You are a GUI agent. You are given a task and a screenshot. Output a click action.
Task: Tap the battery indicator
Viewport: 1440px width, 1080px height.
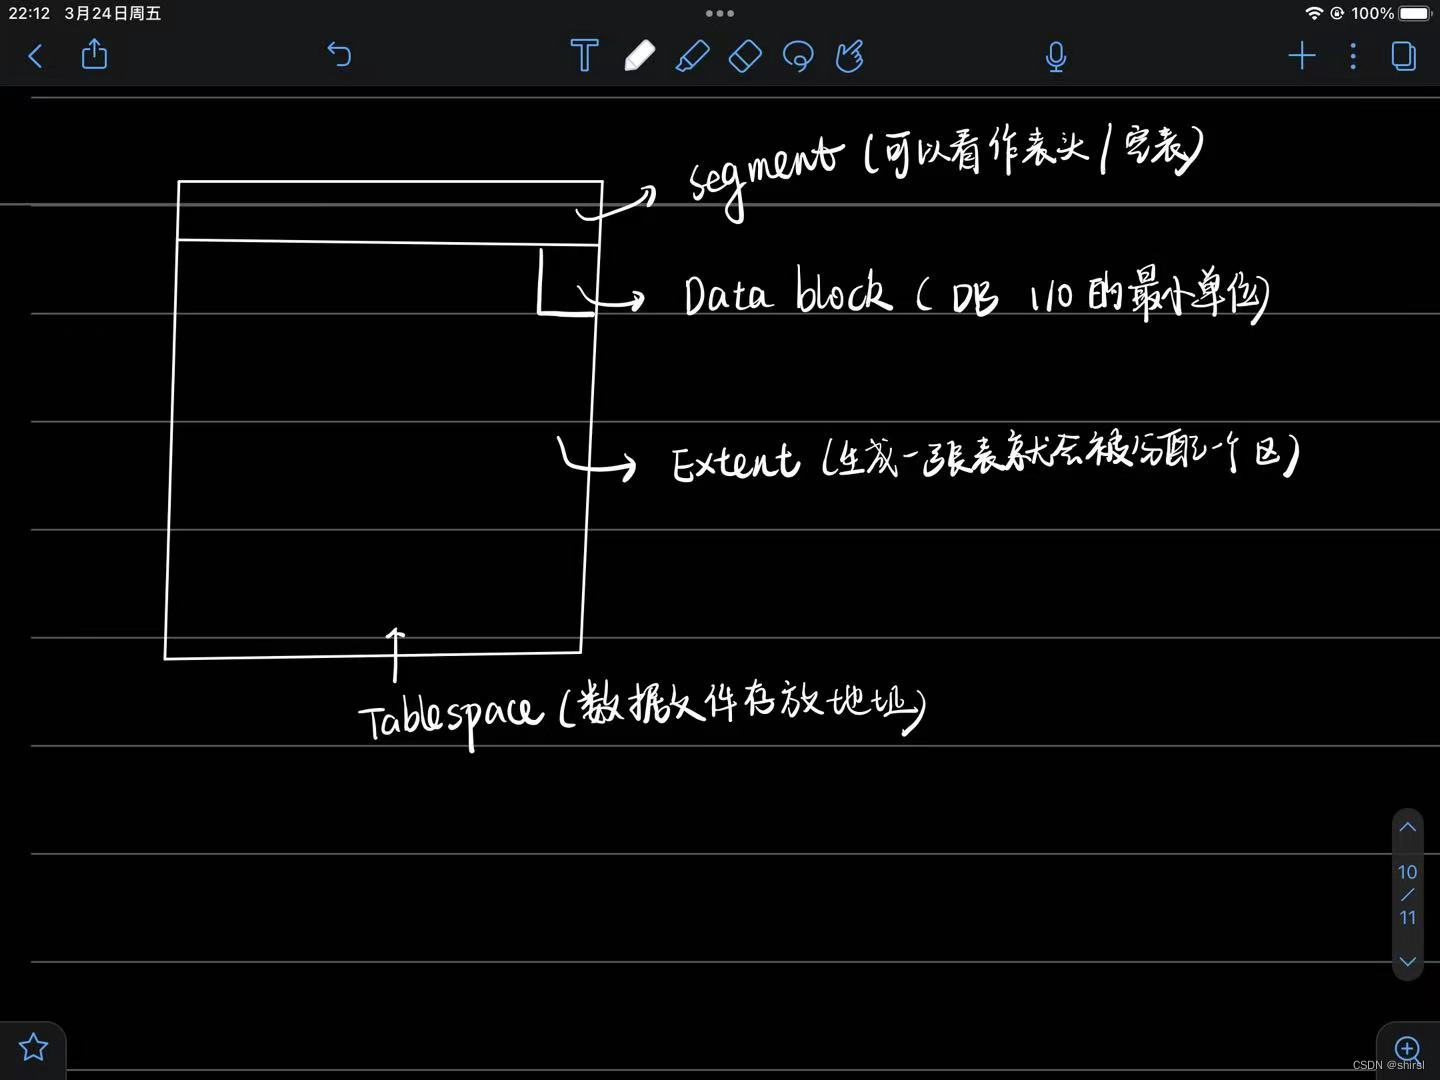[x=1416, y=13]
